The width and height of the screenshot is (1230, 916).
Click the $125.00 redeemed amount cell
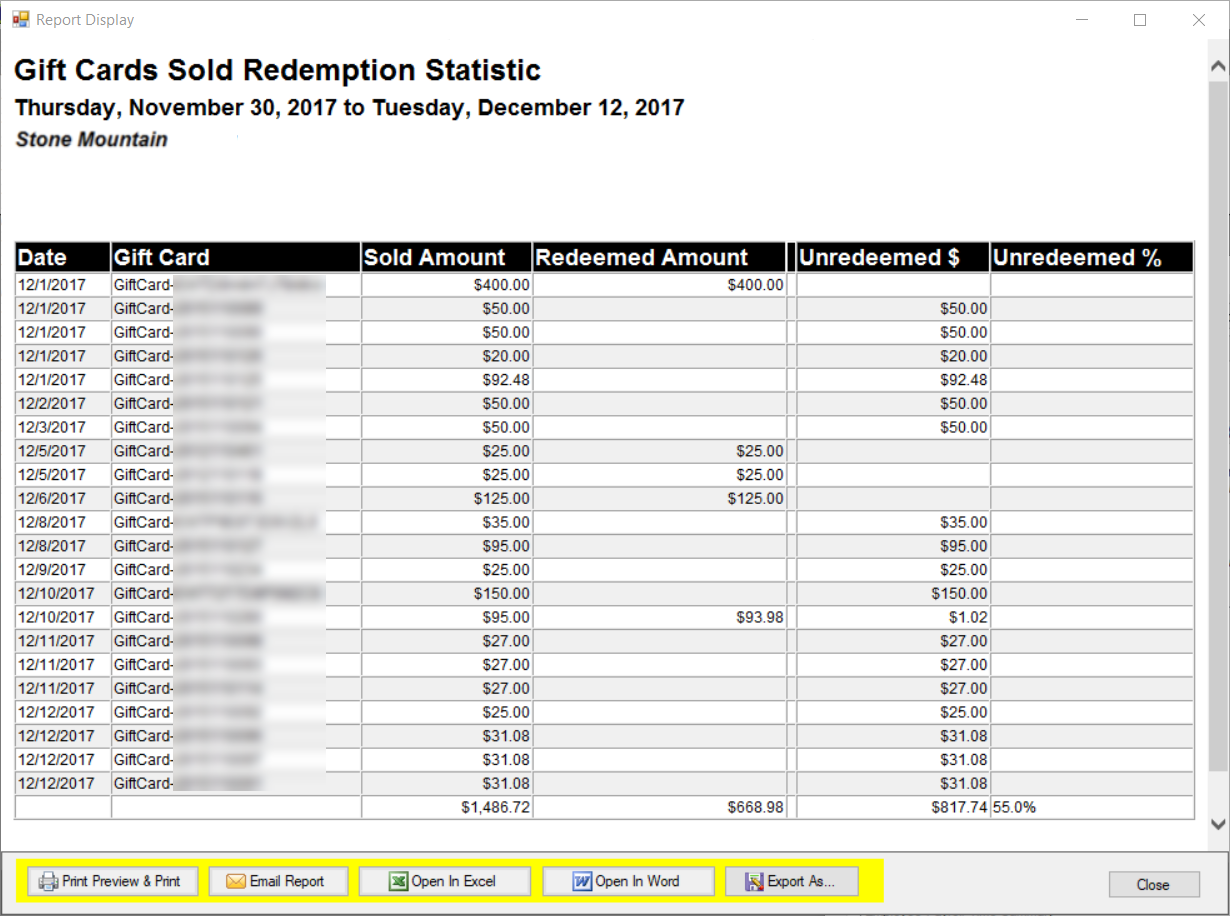coord(660,498)
